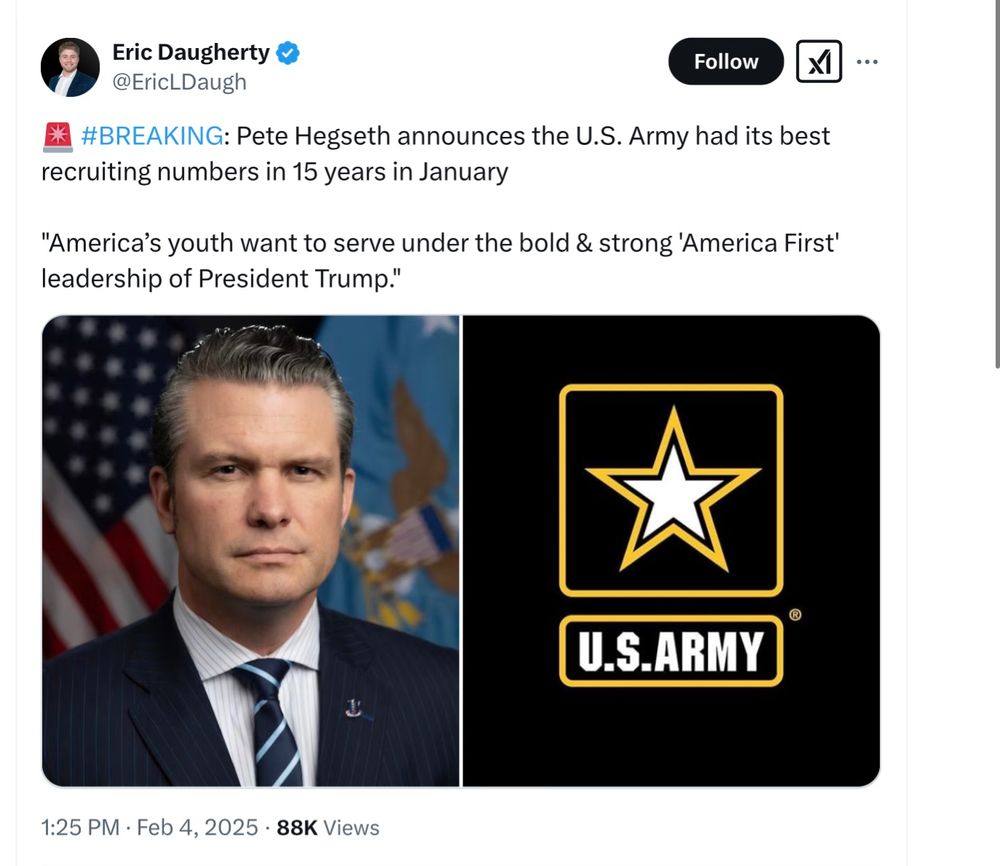Viewport: 1000px width, 866px height.
Task: Open the Grok xAI icon button
Action: click(x=818, y=62)
